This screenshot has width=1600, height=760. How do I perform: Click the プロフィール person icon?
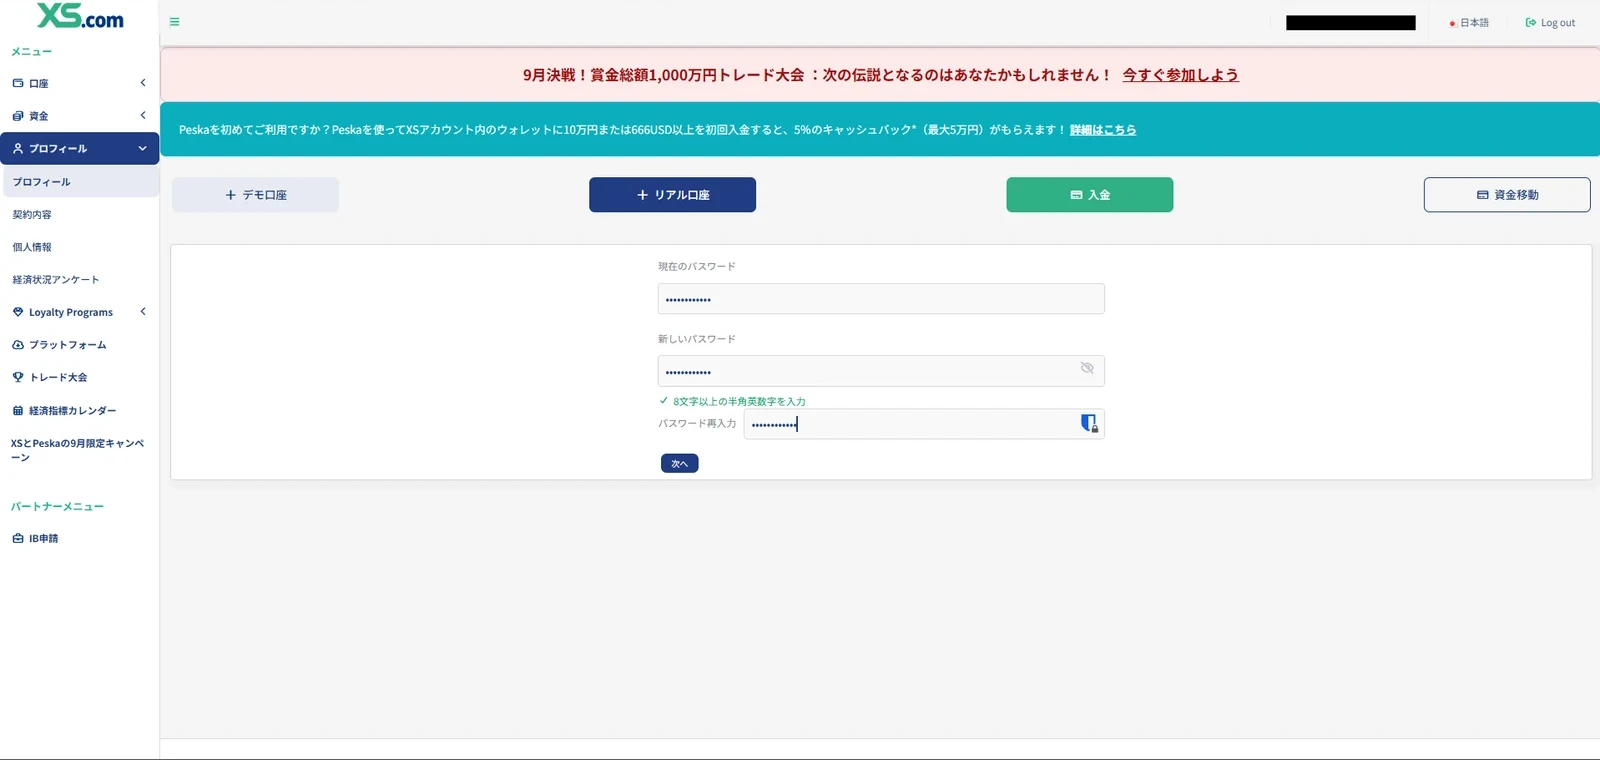point(18,148)
